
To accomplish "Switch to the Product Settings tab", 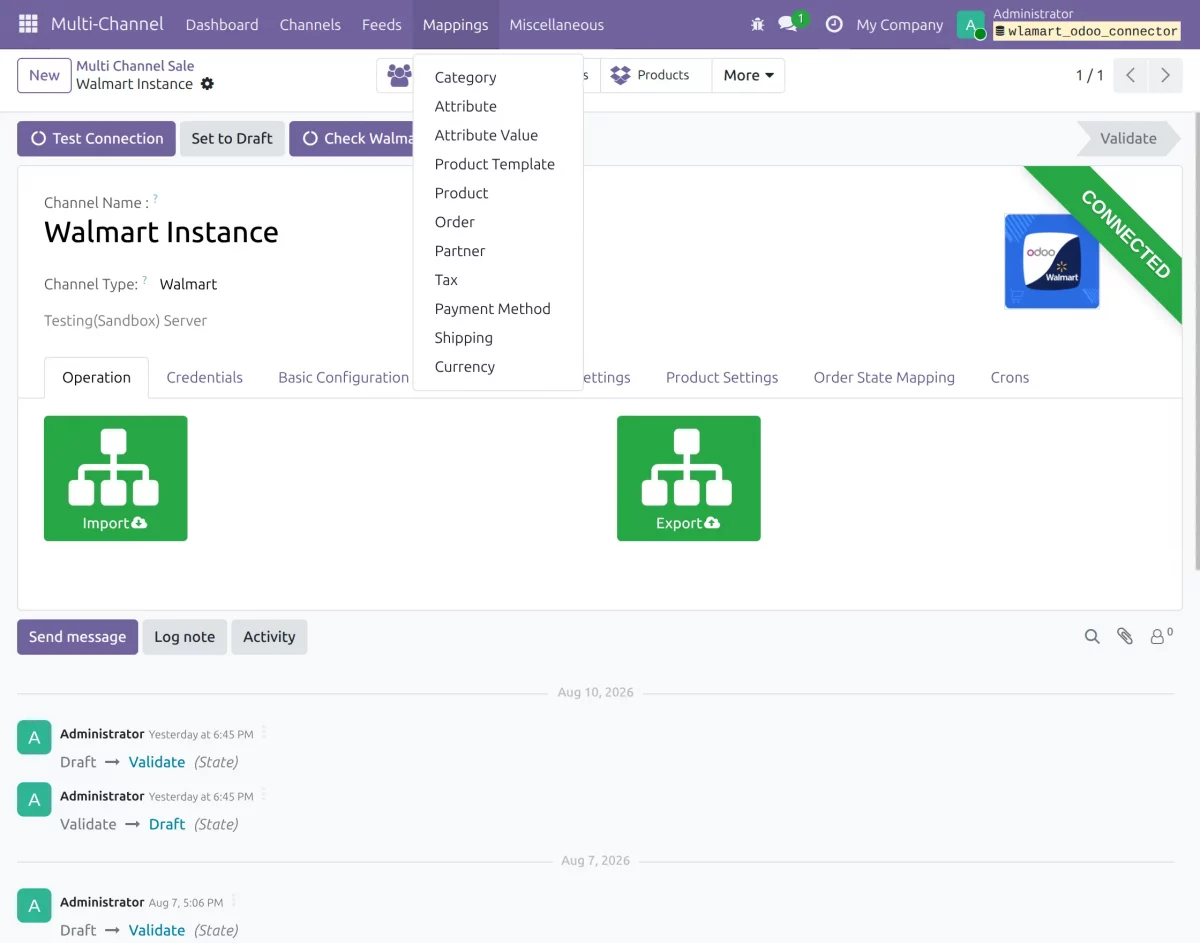I will pos(722,377).
